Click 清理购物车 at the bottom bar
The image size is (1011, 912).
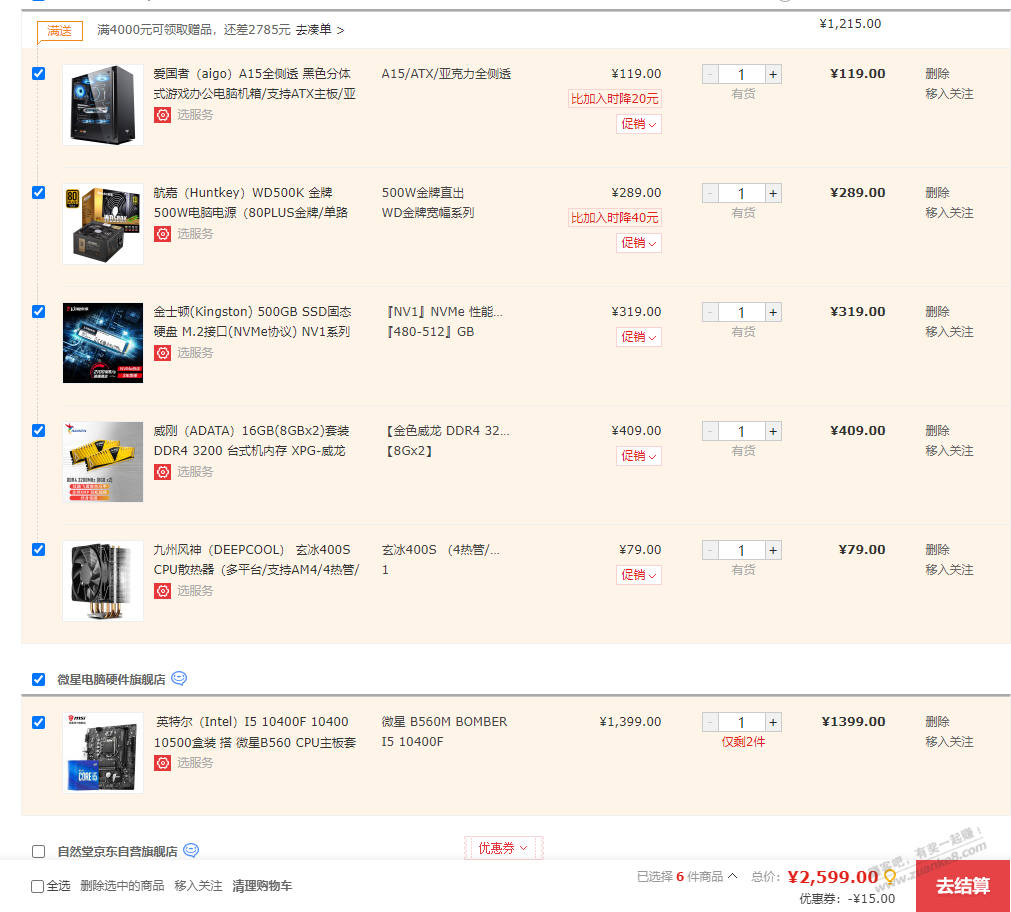coord(262,886)
